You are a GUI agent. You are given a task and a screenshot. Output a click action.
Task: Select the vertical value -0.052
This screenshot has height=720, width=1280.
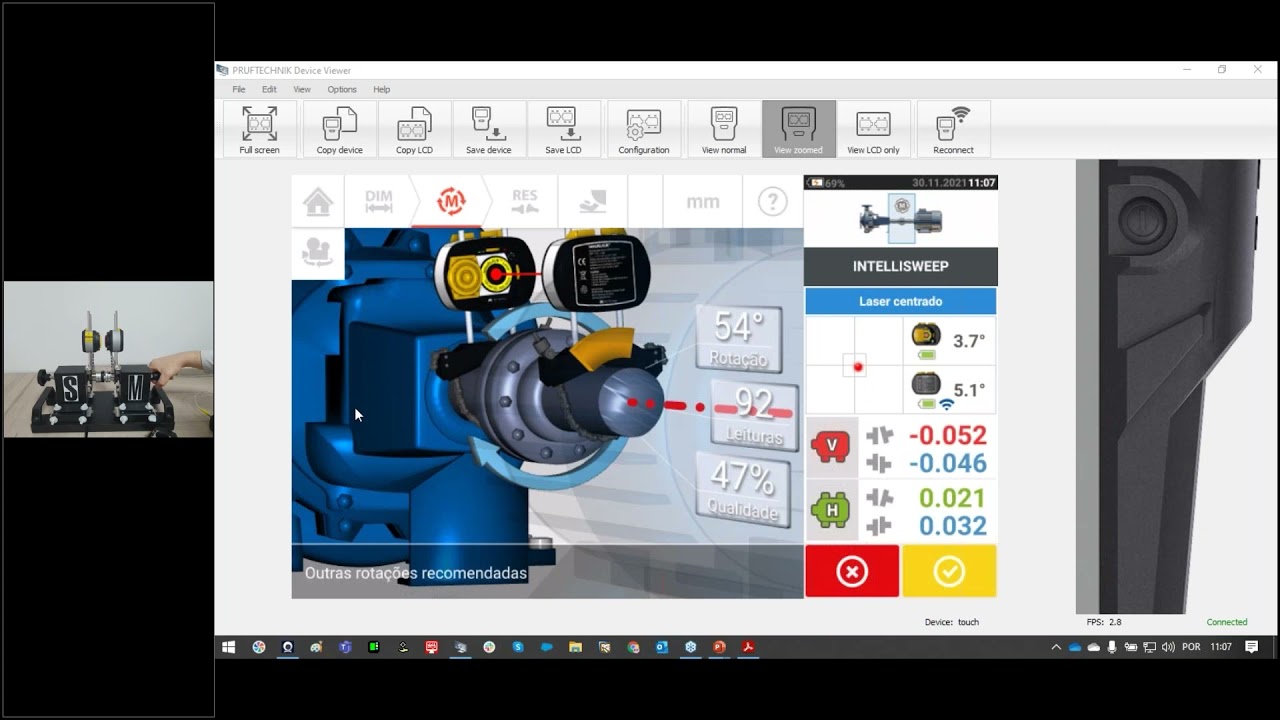947,435
